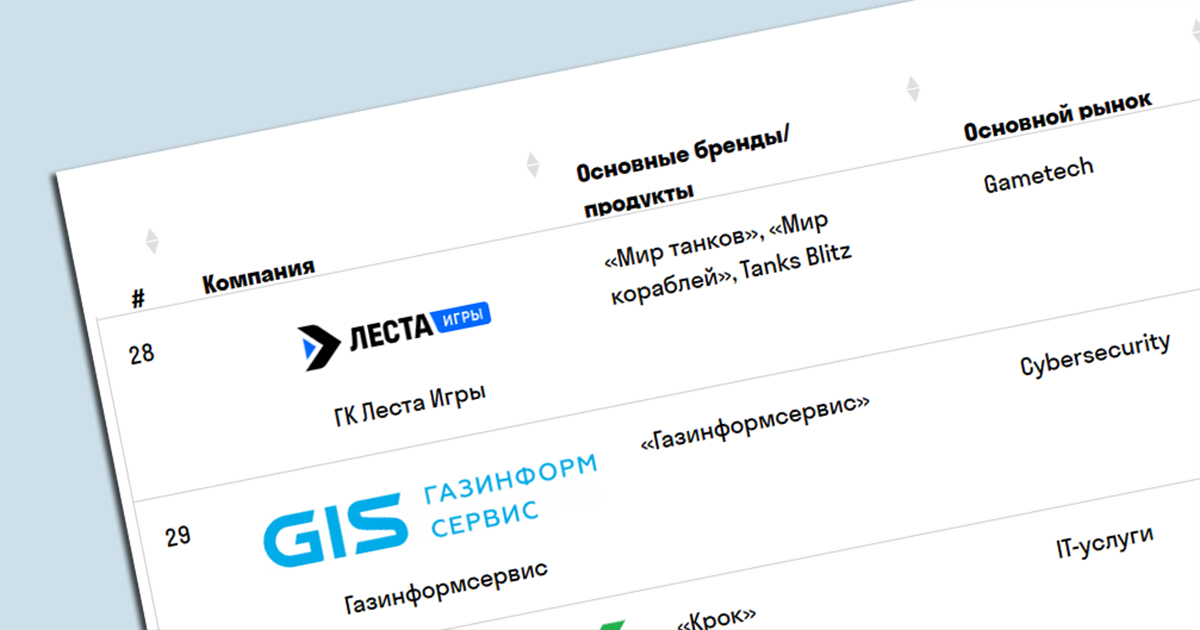
Task: Select the Gametech market cell
Action: point(1038,175)
